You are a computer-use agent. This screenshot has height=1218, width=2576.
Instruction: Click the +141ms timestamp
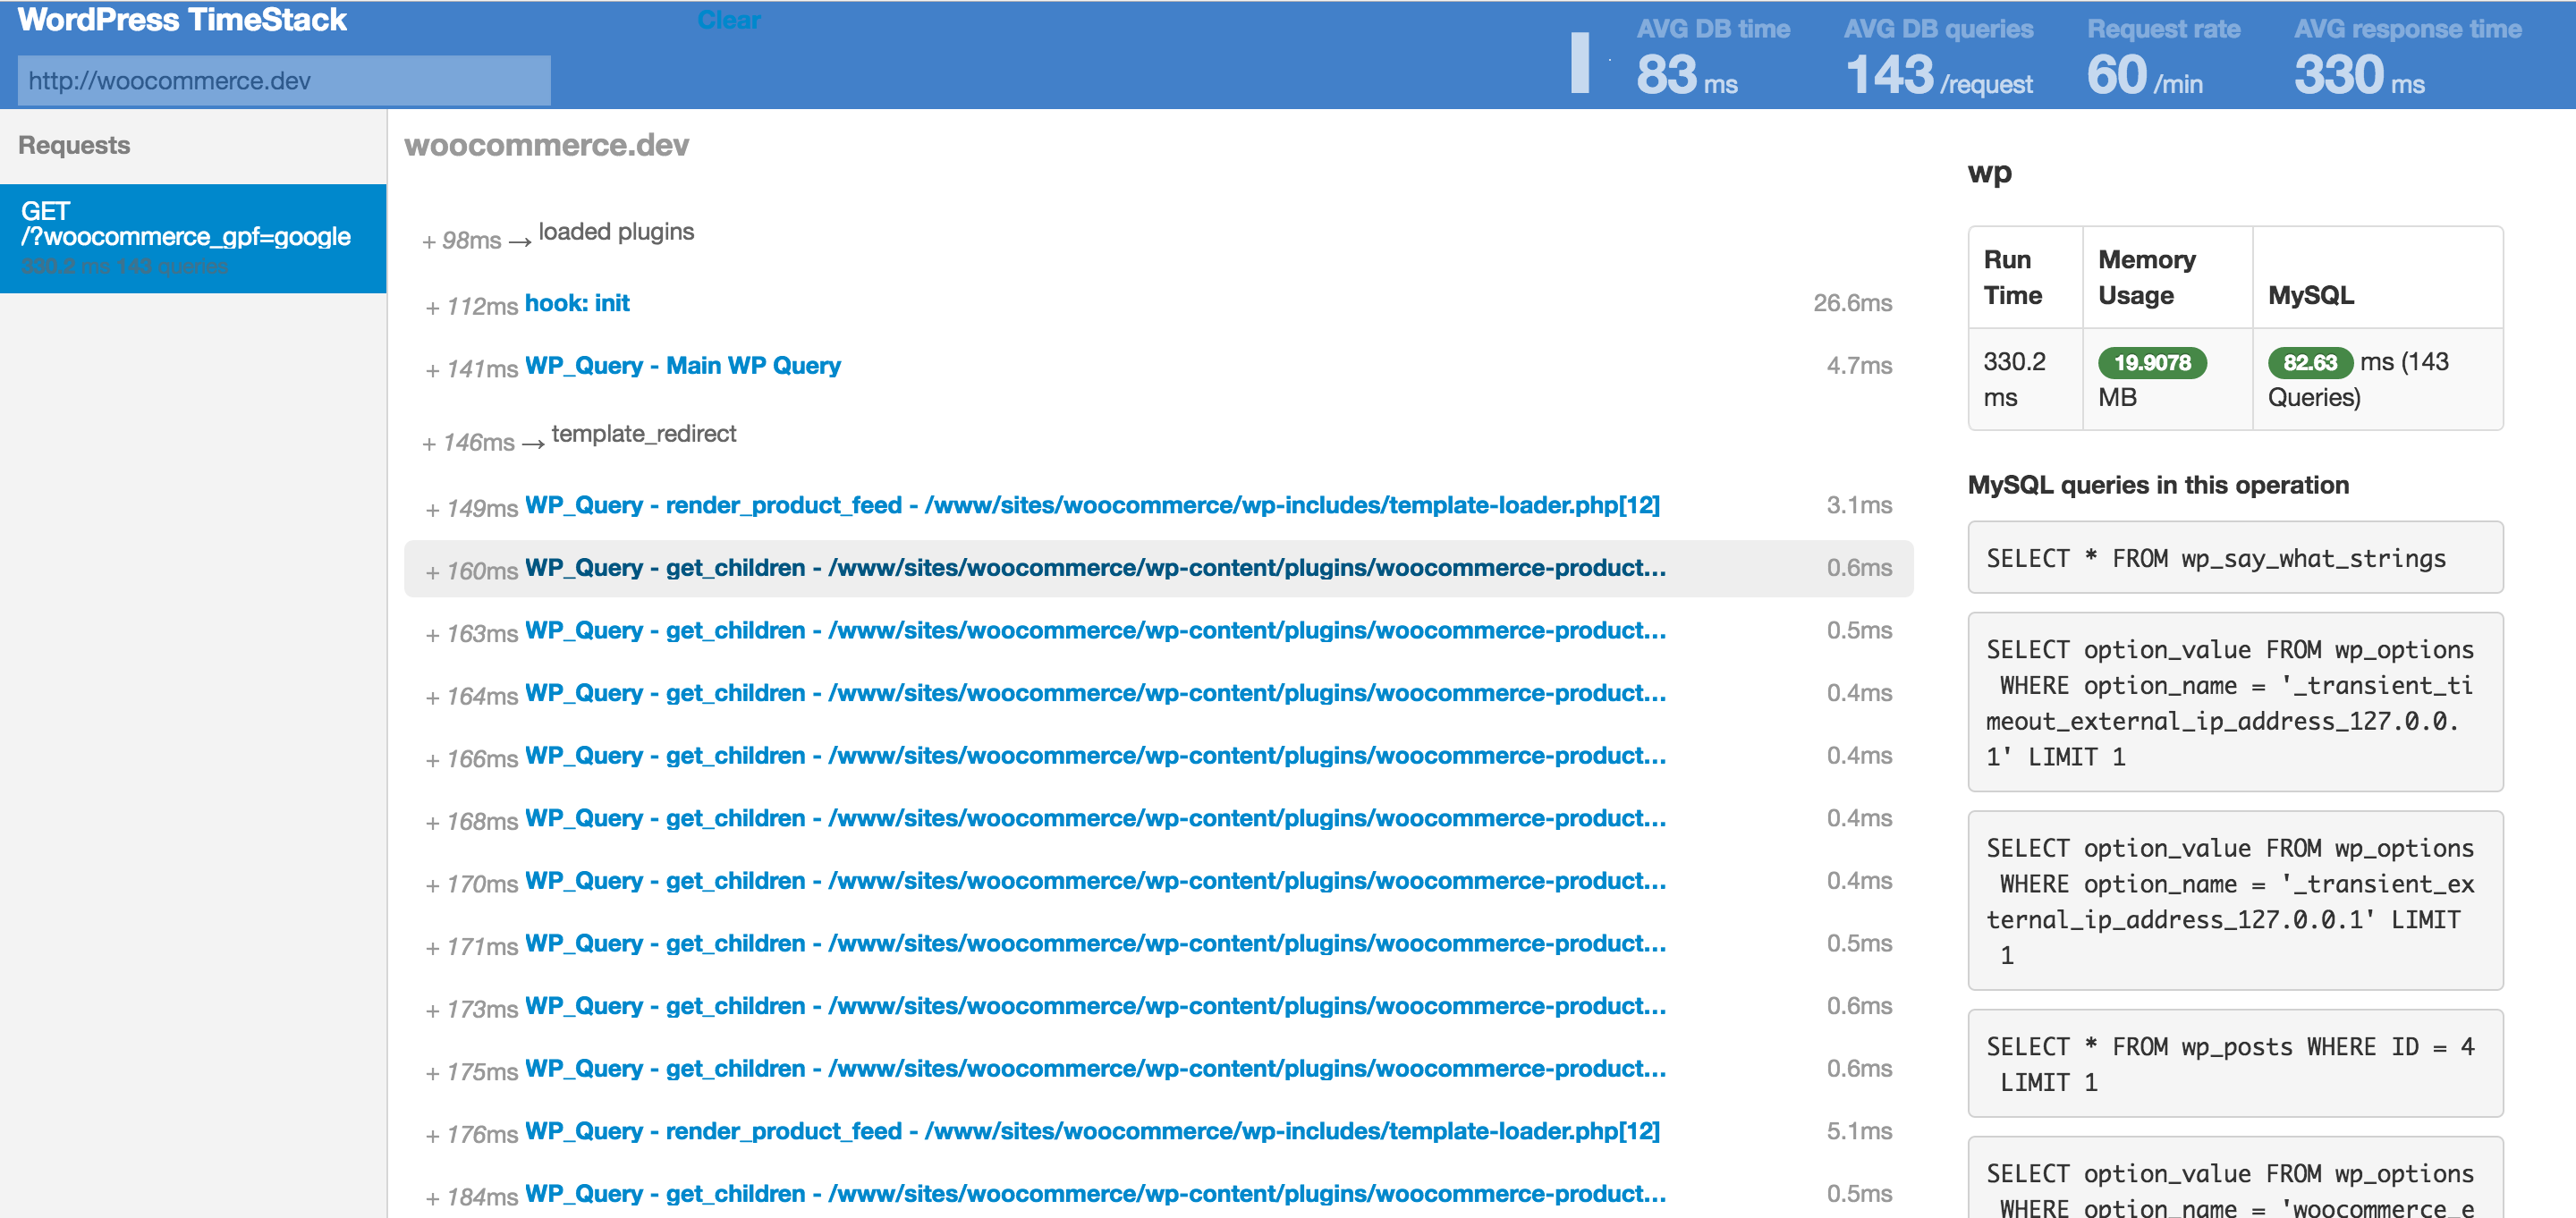pos(472,369)
